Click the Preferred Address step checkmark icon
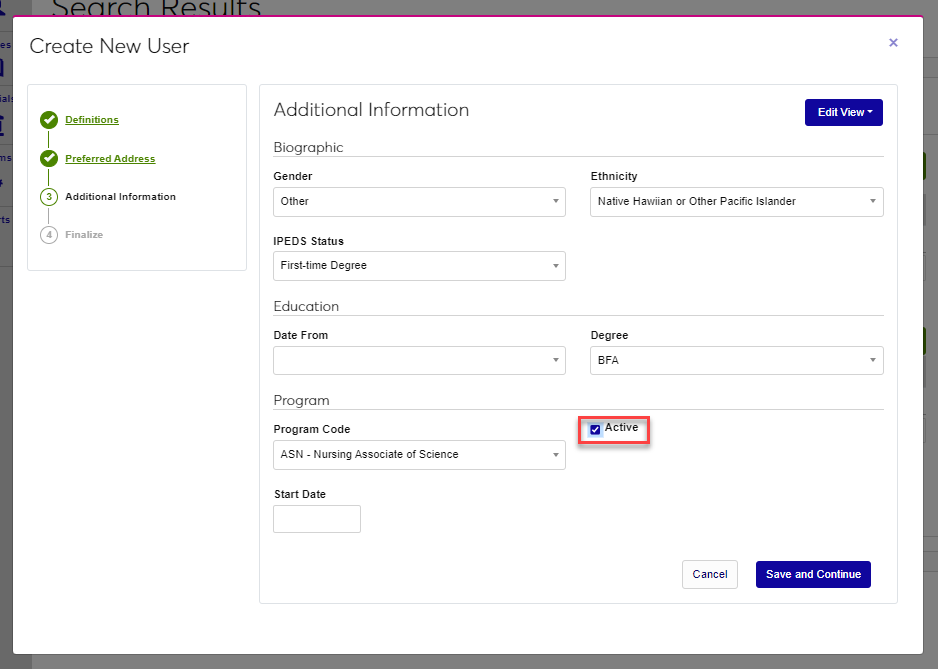Screen dimensions: 938x669 coord(49,159)
